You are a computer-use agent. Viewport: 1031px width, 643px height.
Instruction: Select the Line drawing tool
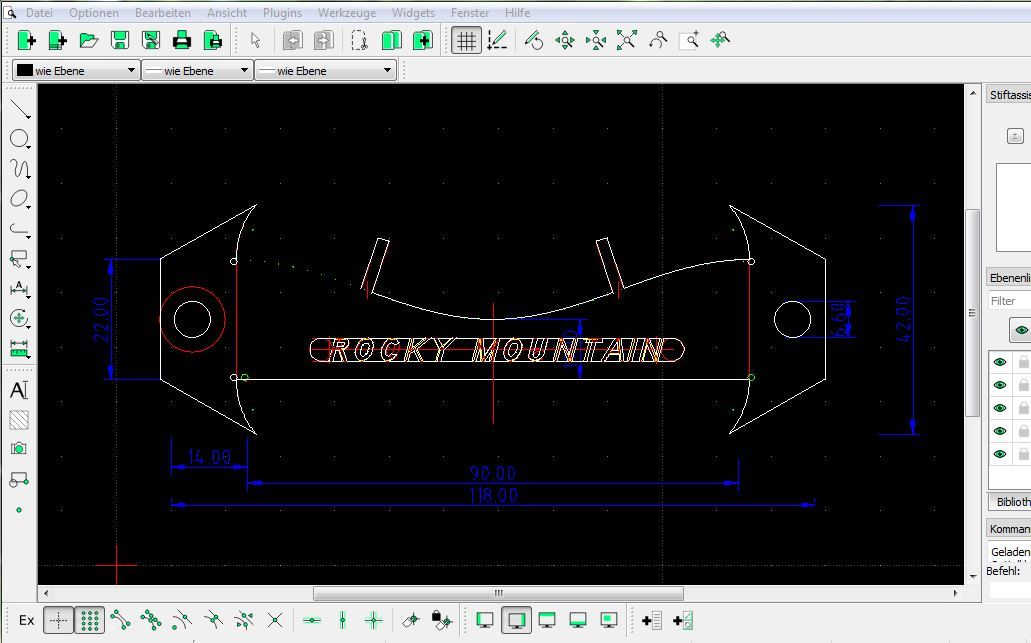19,109
